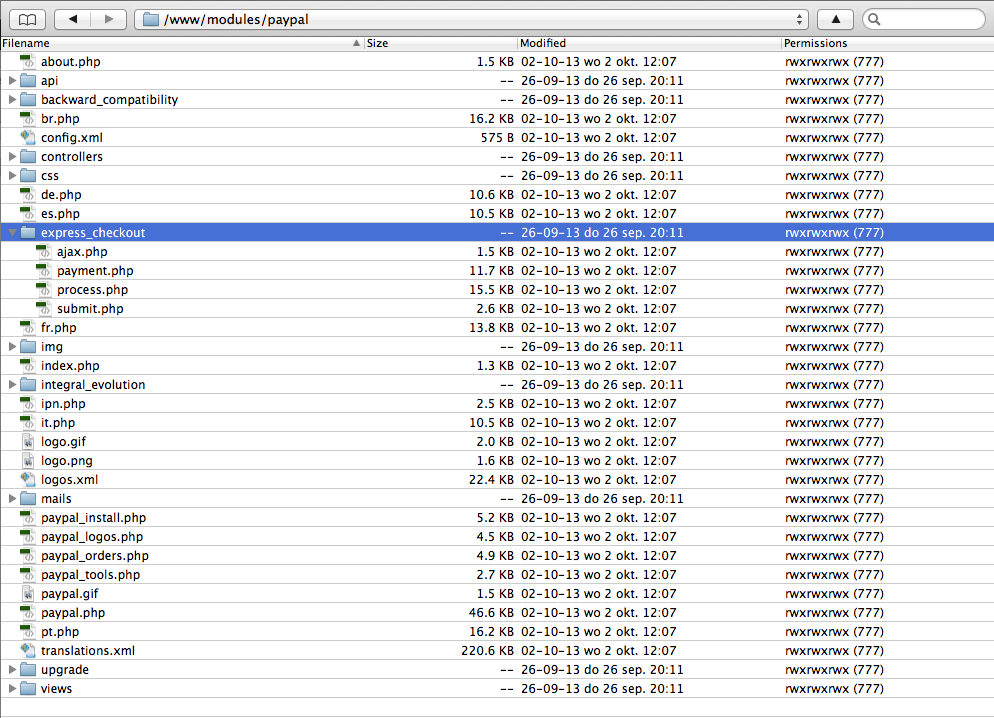
Task: Select the fr.php file name
Action: 59,328
